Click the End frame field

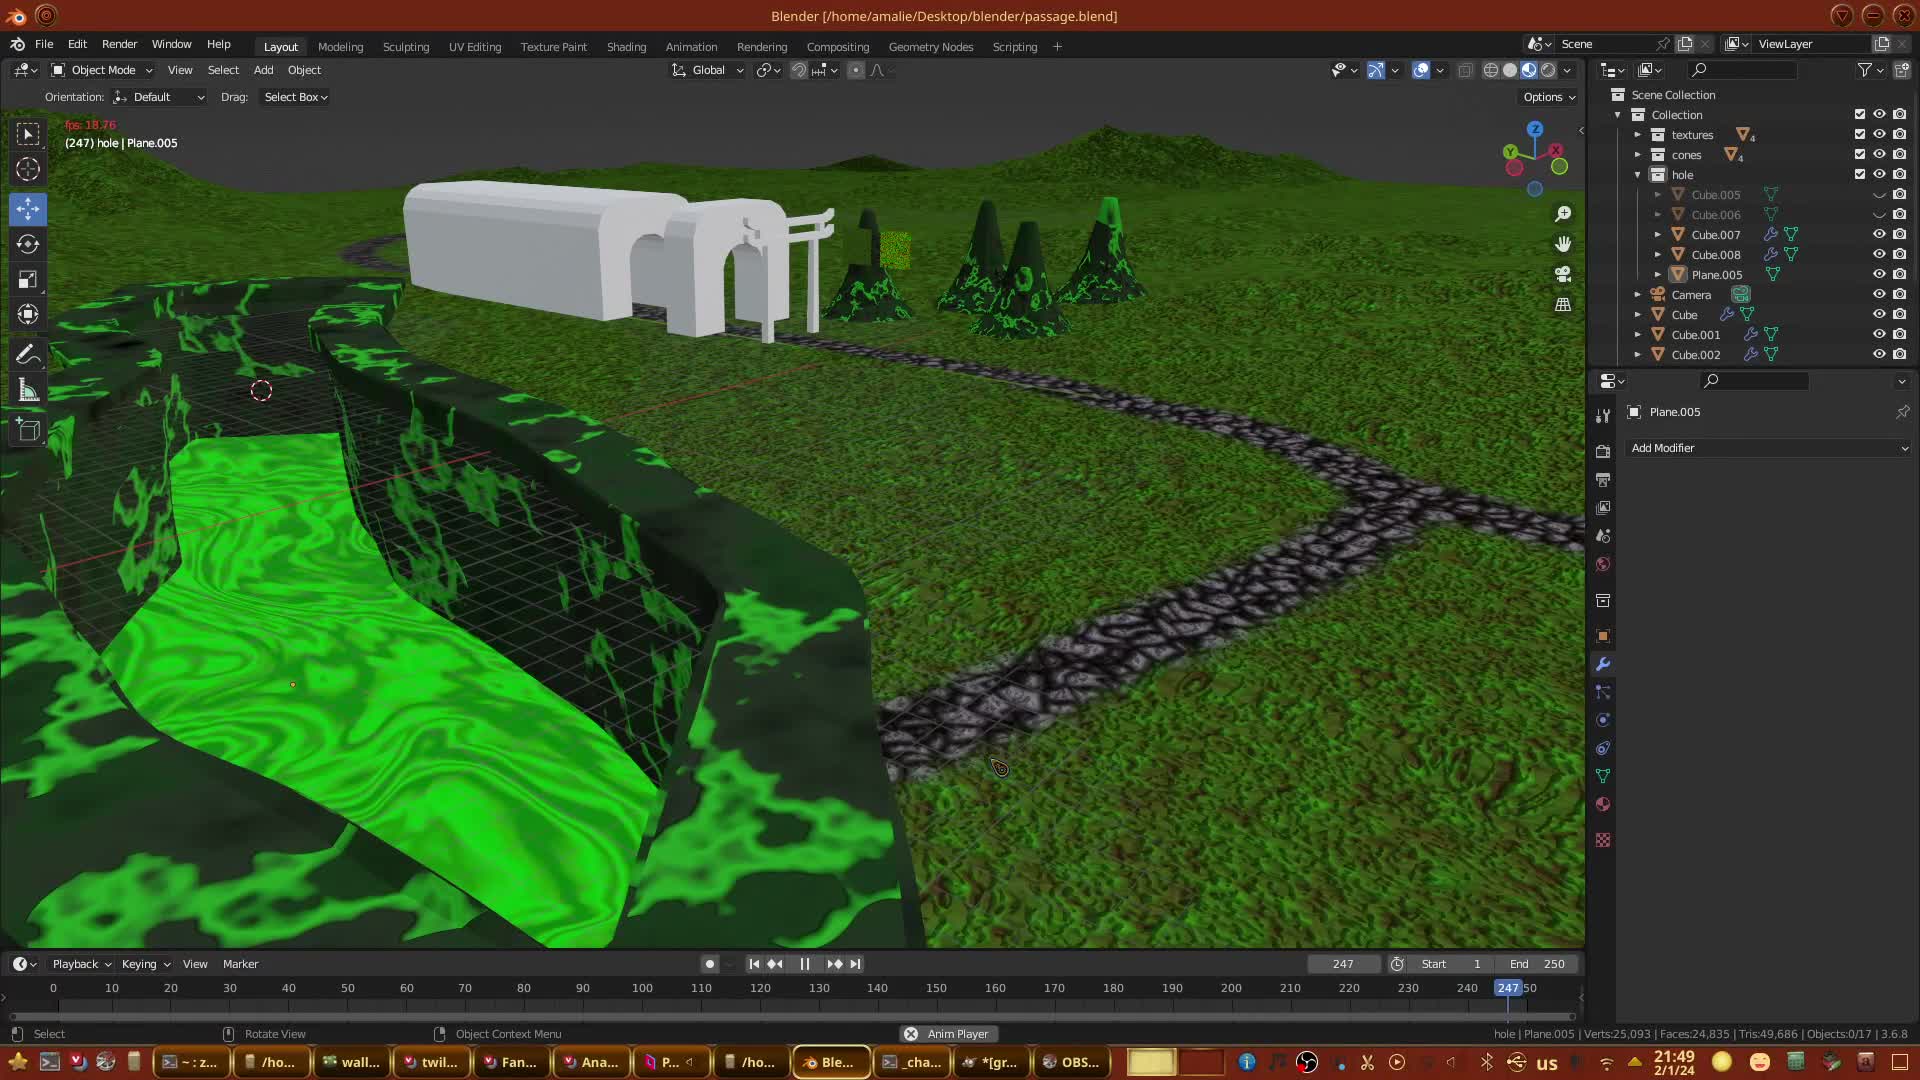click(x=1538, y=964)
